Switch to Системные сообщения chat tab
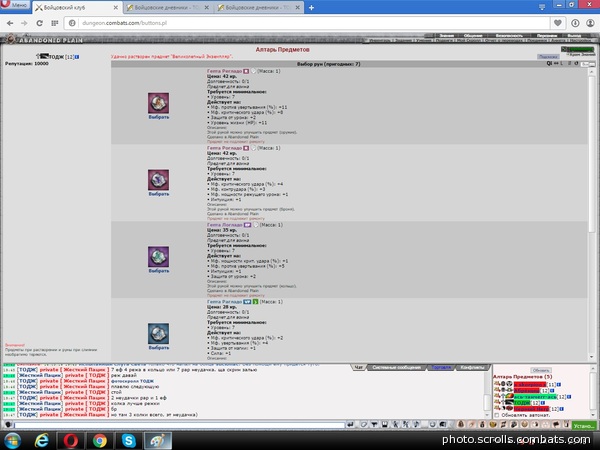The width and height of the screenshot is (600, 450). 396,367
